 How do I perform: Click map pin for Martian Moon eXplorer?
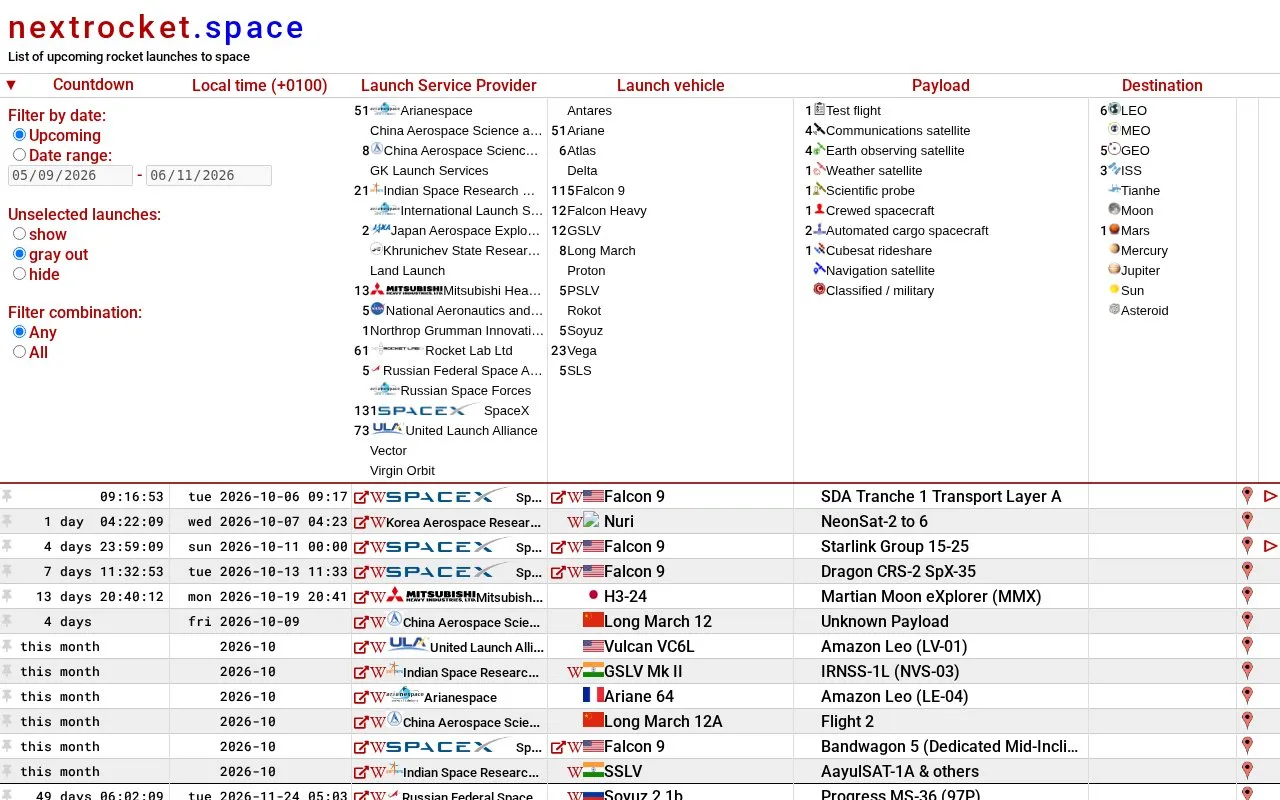coord(1247,596)
